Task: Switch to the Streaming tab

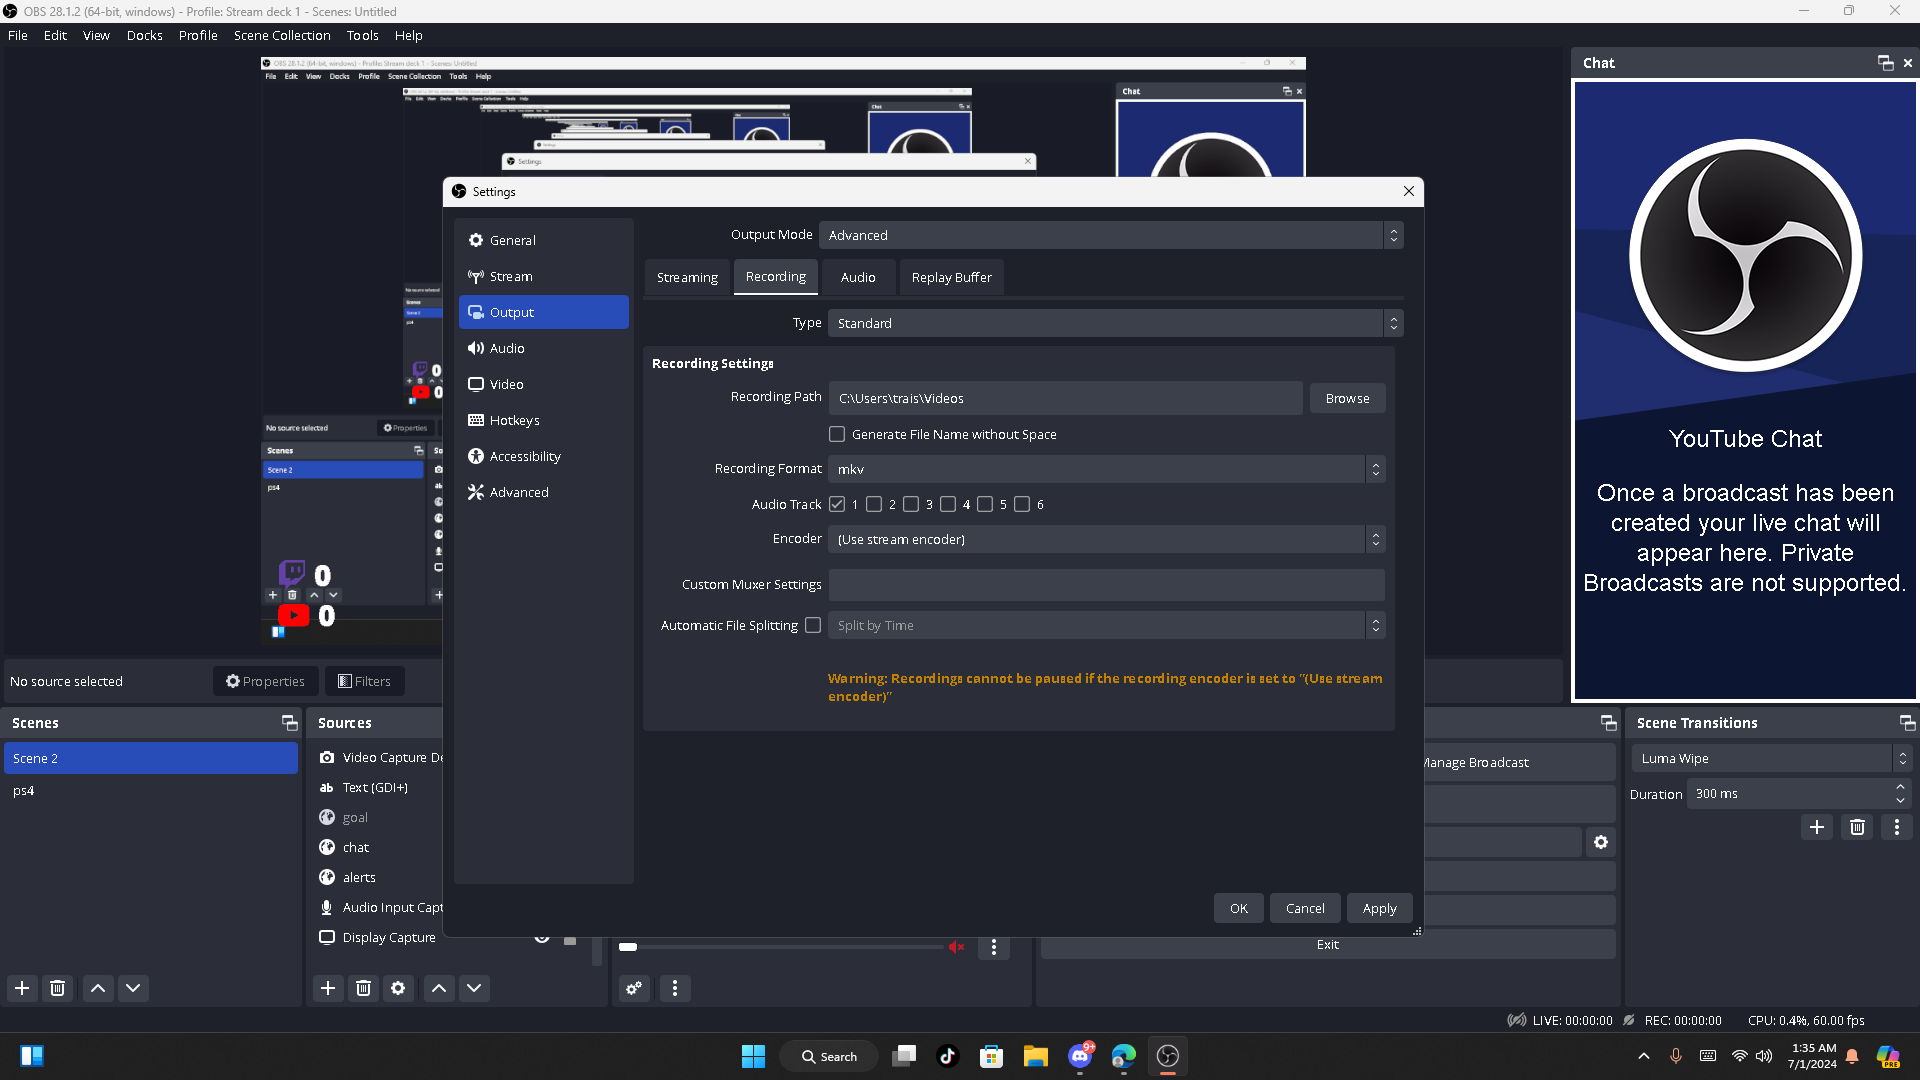Action: point(687,277)
